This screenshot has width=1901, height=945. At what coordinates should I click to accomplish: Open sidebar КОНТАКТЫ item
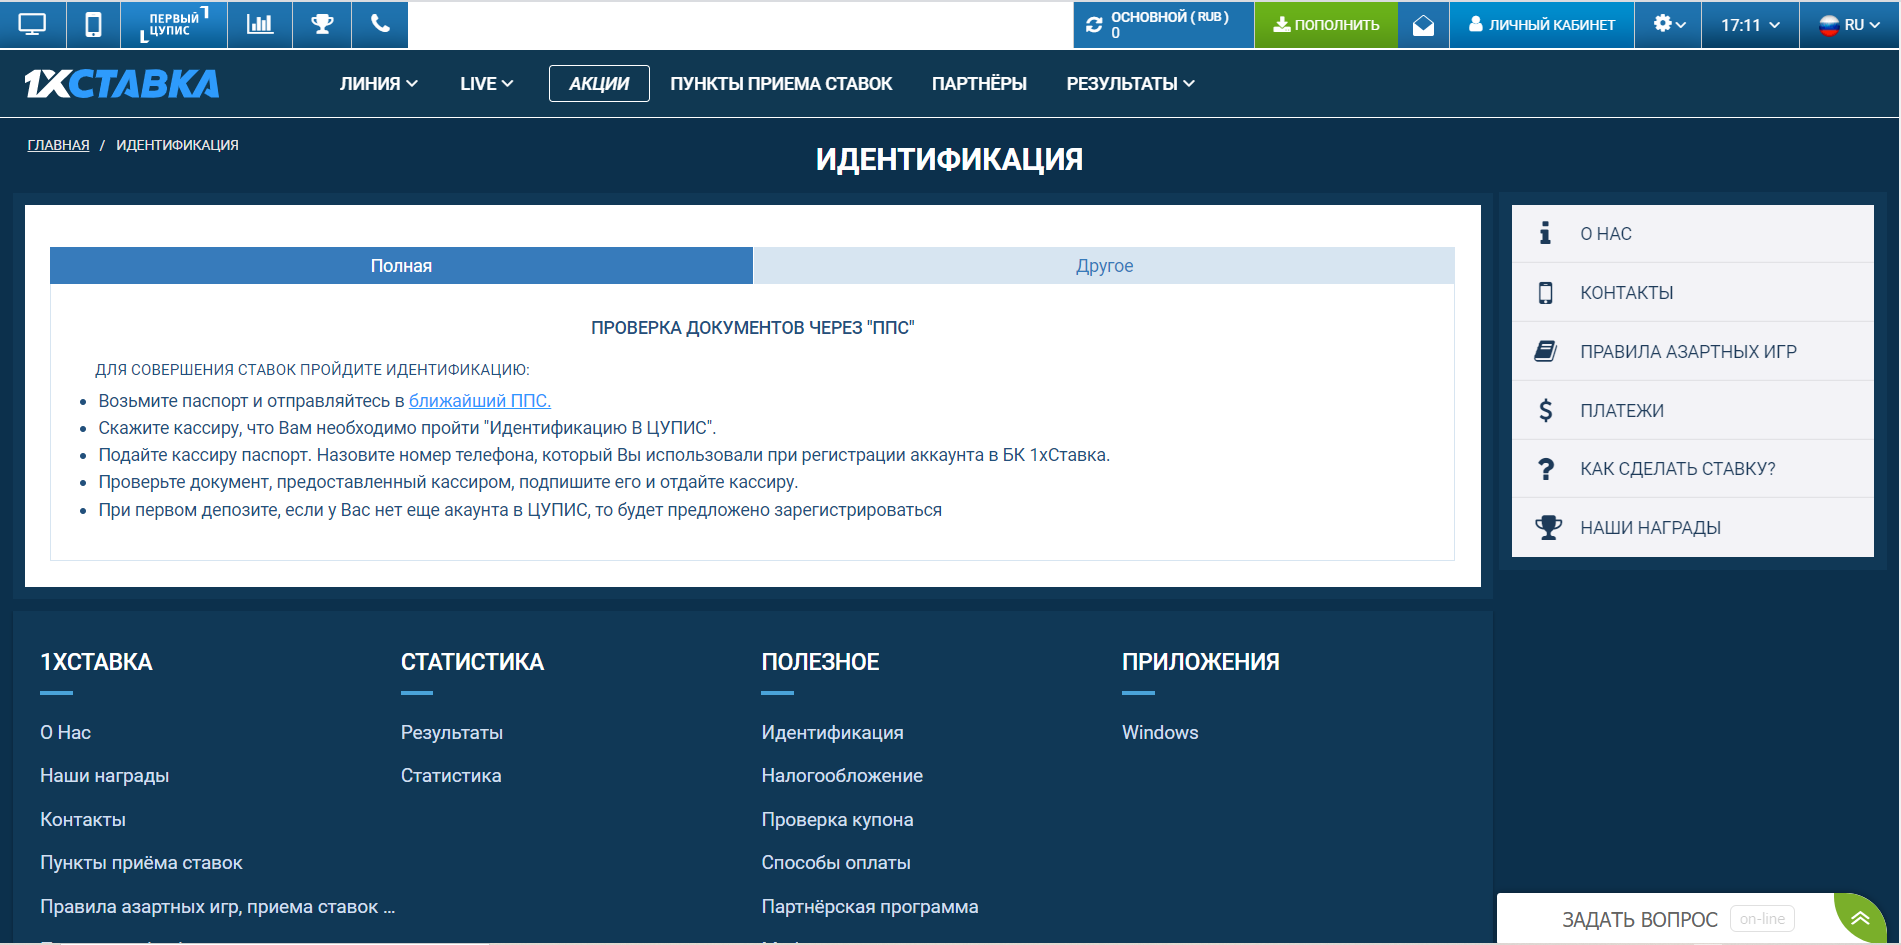tap(1692, 293)
